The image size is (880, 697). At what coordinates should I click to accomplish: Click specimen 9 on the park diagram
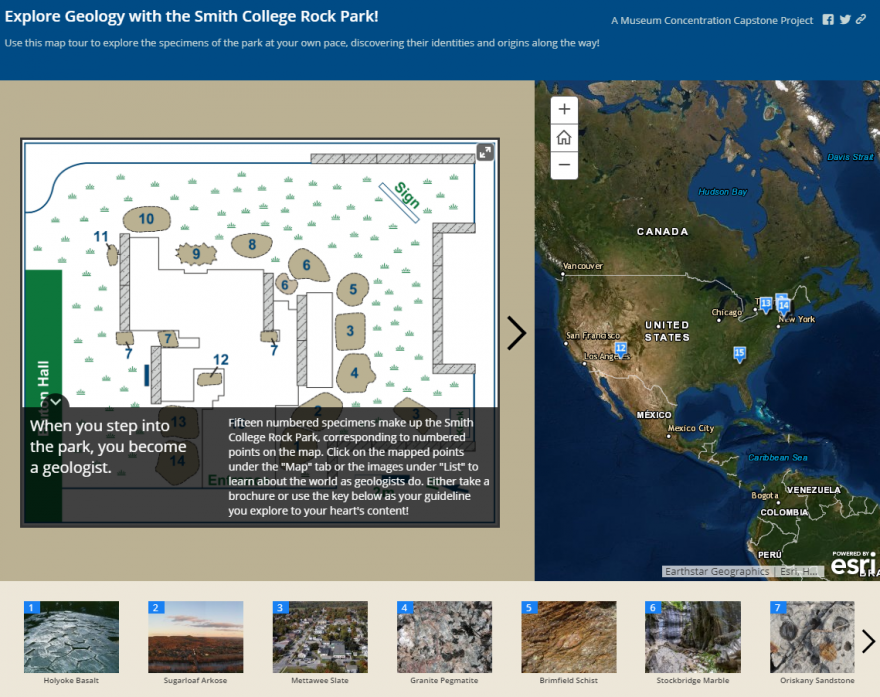(196, 254)
